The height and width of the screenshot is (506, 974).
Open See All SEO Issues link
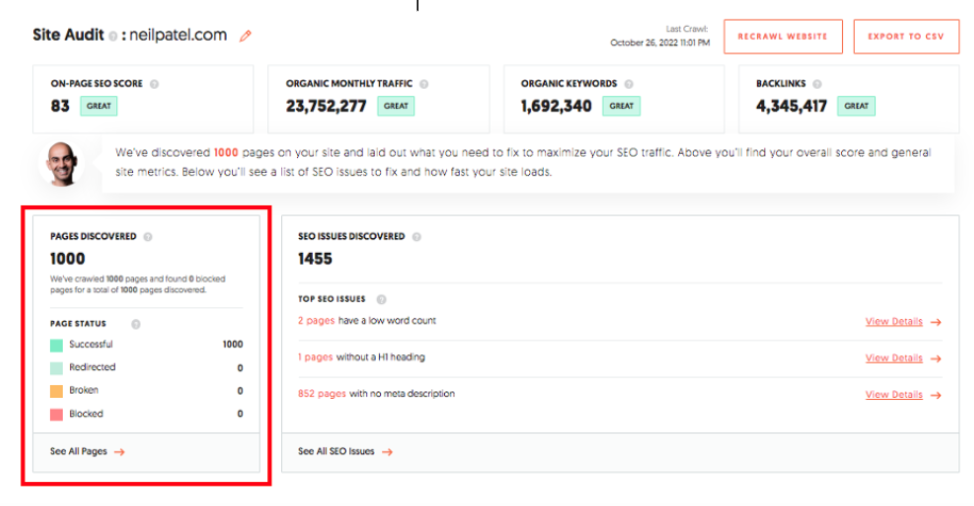coord(345,452)
